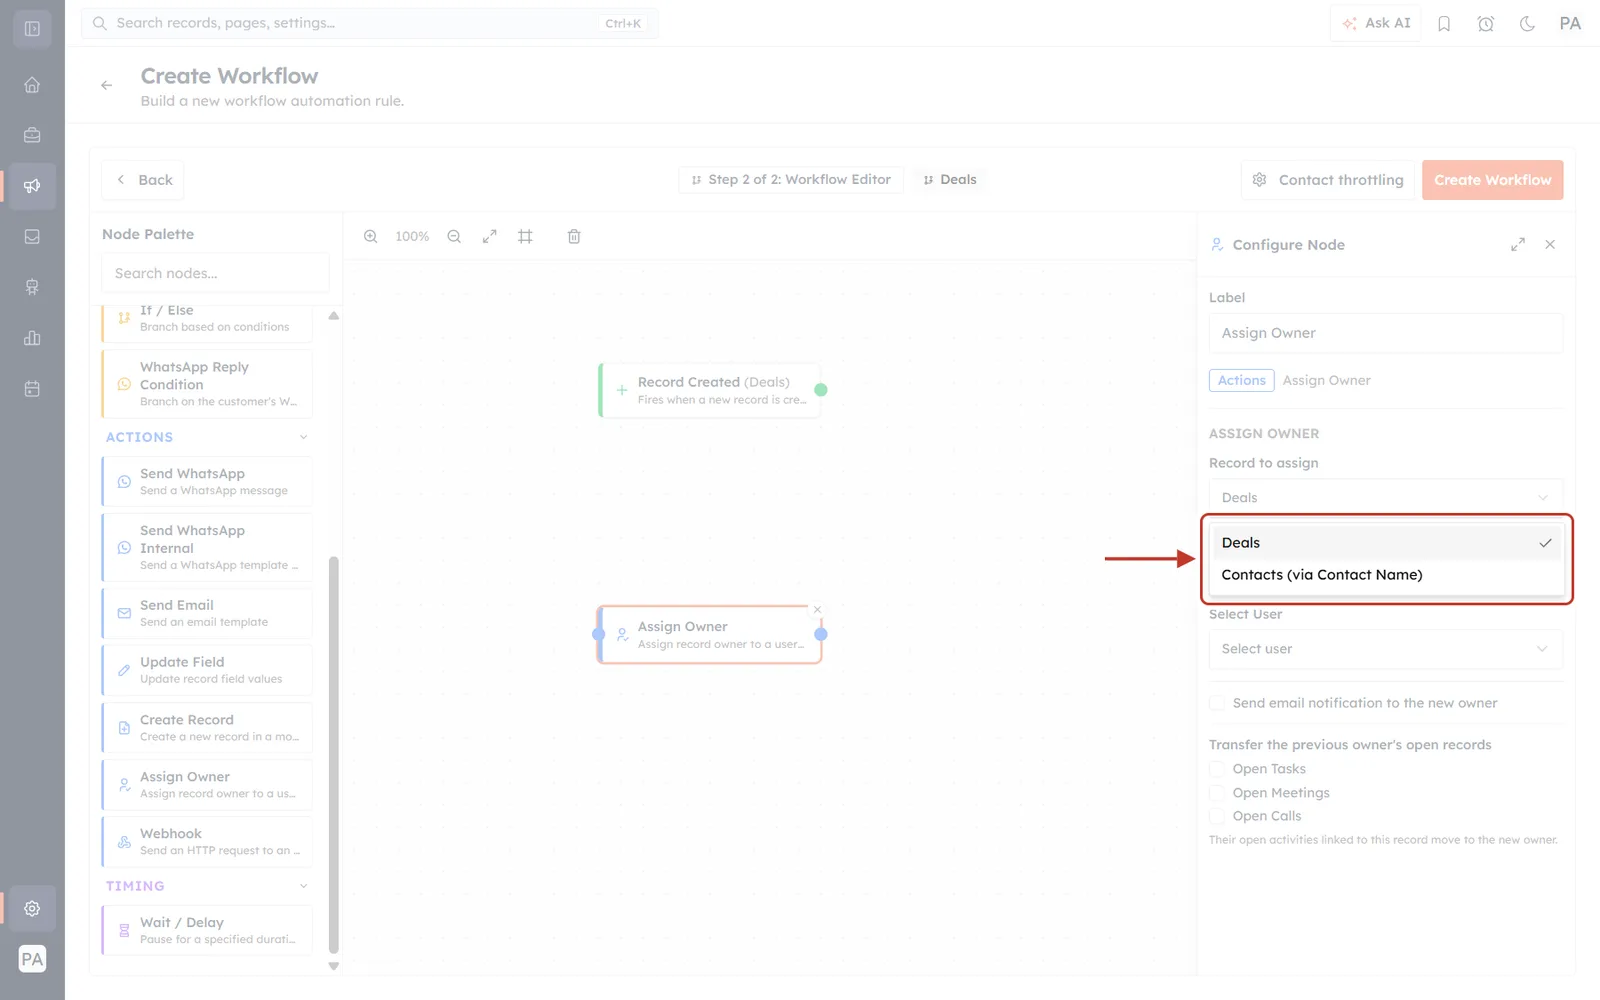Select the Send Email node in palette
Image resolution: width=1600 pixels, height=1000 pixels.
tap(207, 613)
